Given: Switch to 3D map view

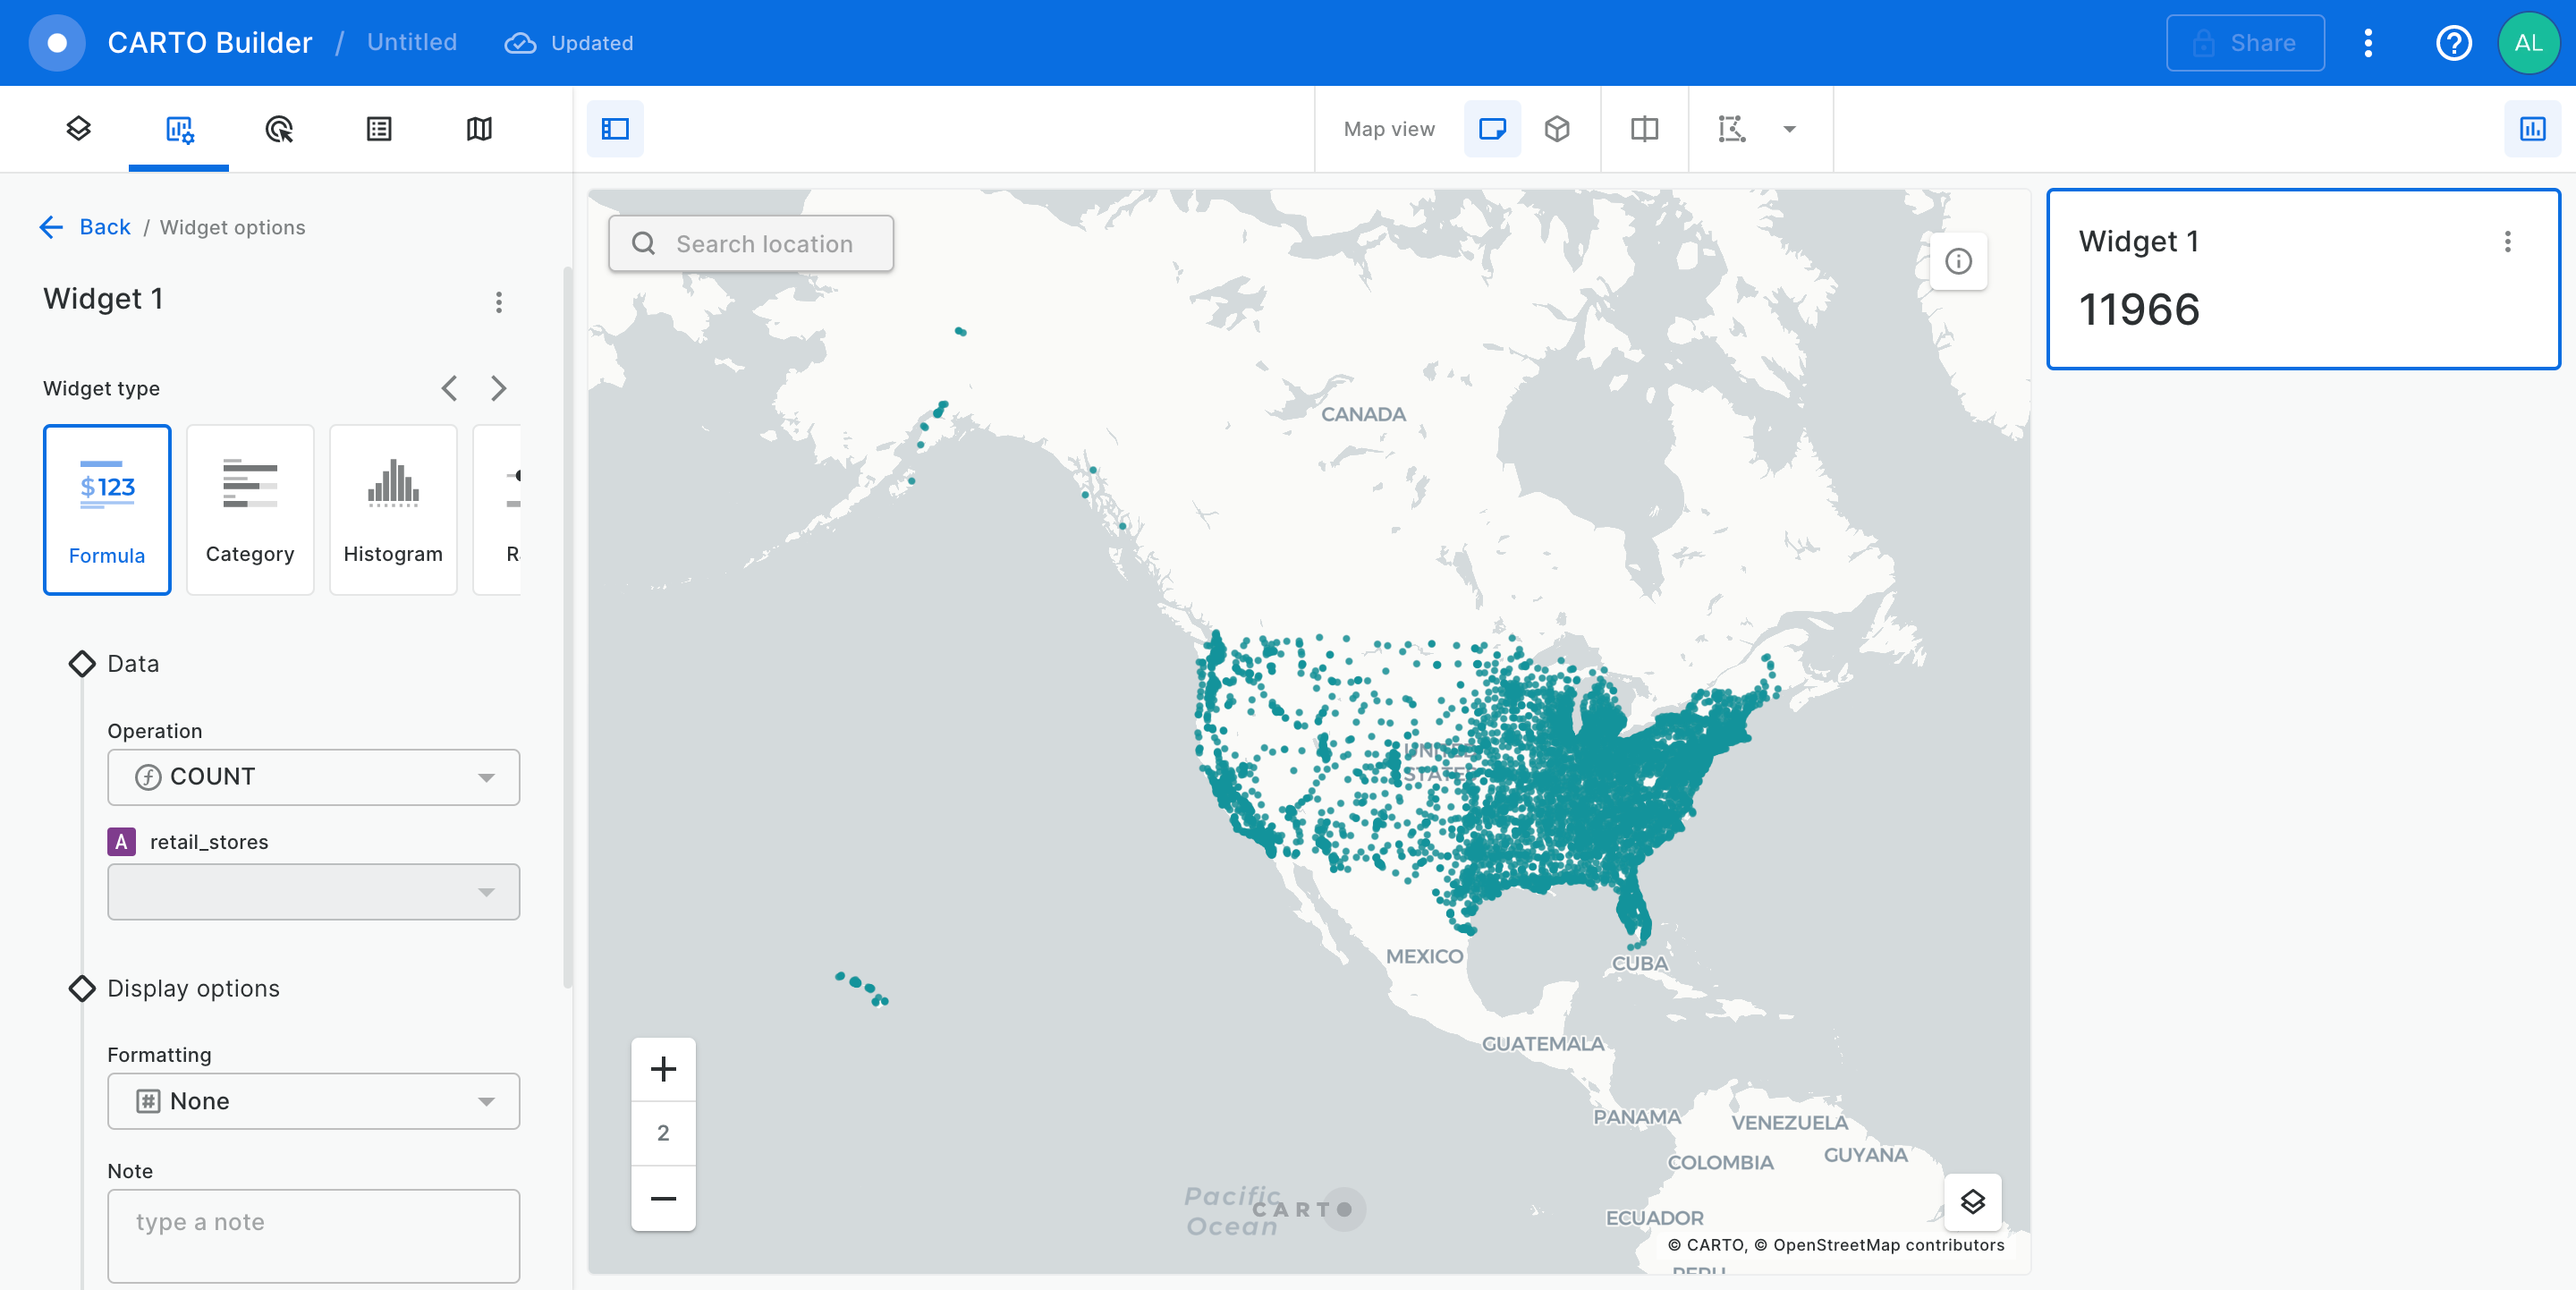Looking at the screenshot, I should click(1556, 129).
